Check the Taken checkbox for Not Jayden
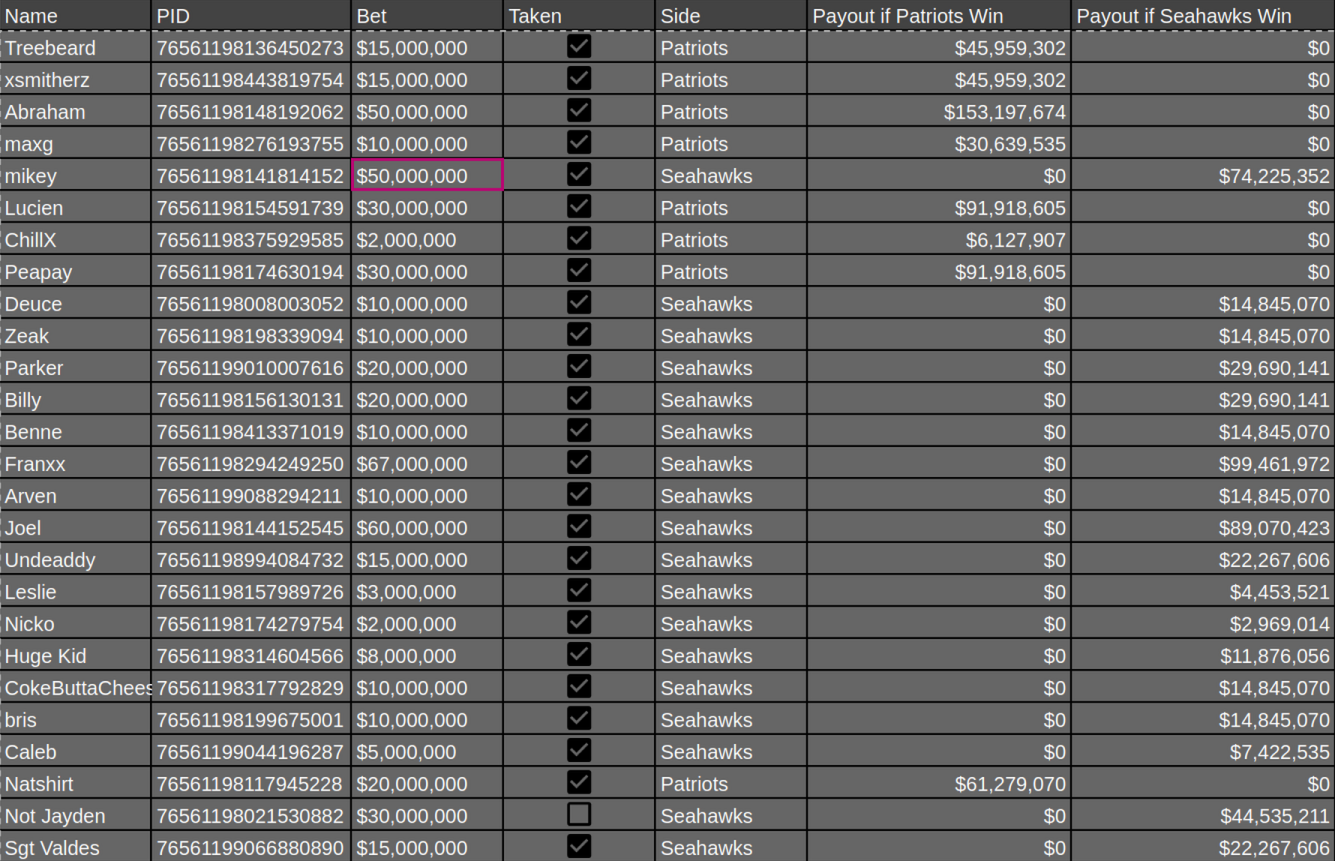The image size is (1335, 861). click(x=578, y=815)
